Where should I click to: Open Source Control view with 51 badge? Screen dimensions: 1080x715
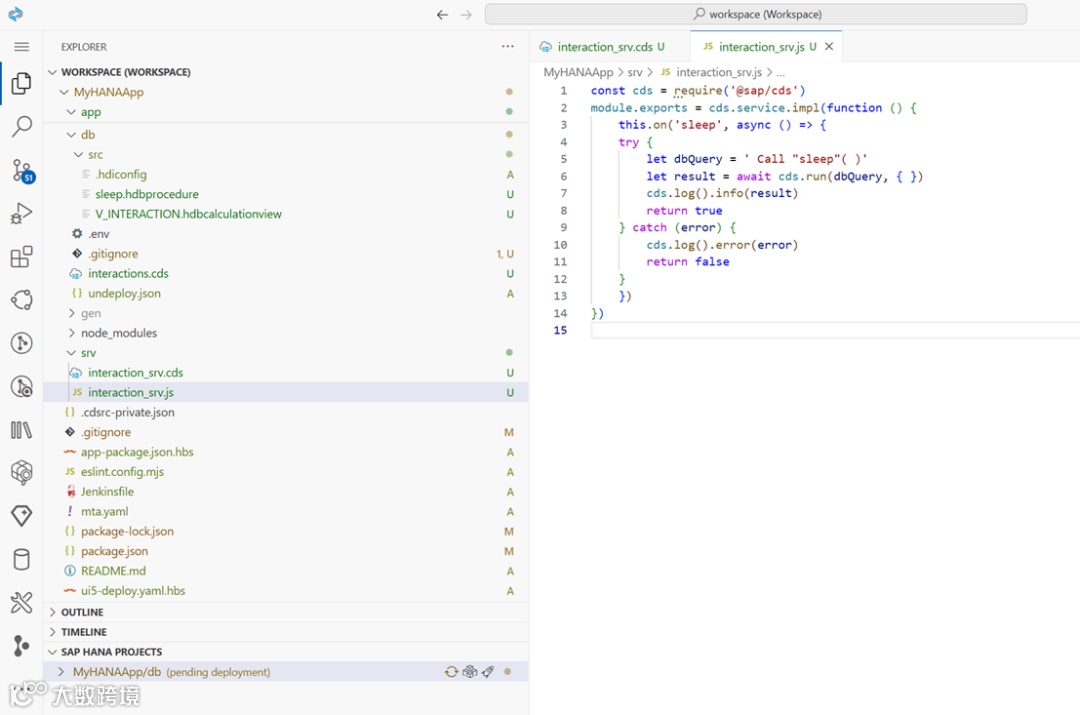click(x=21, y=170)
